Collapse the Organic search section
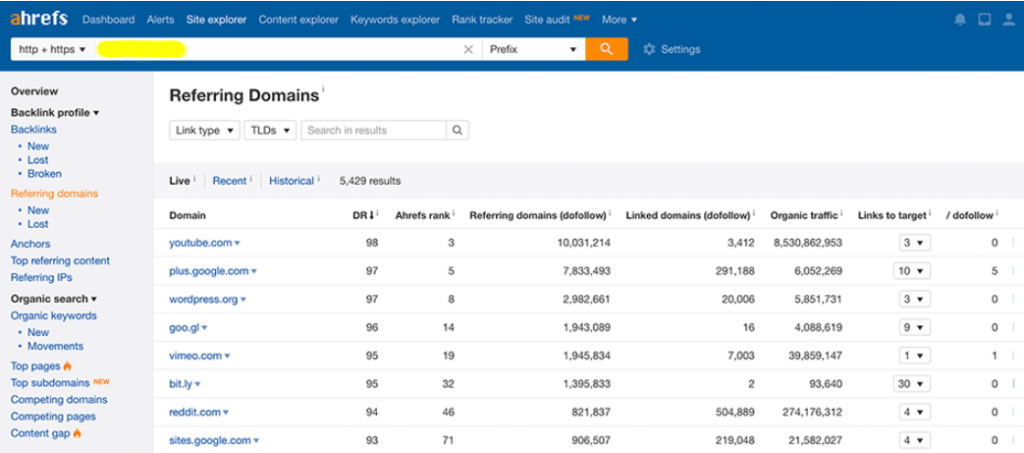 click(54, 298)
